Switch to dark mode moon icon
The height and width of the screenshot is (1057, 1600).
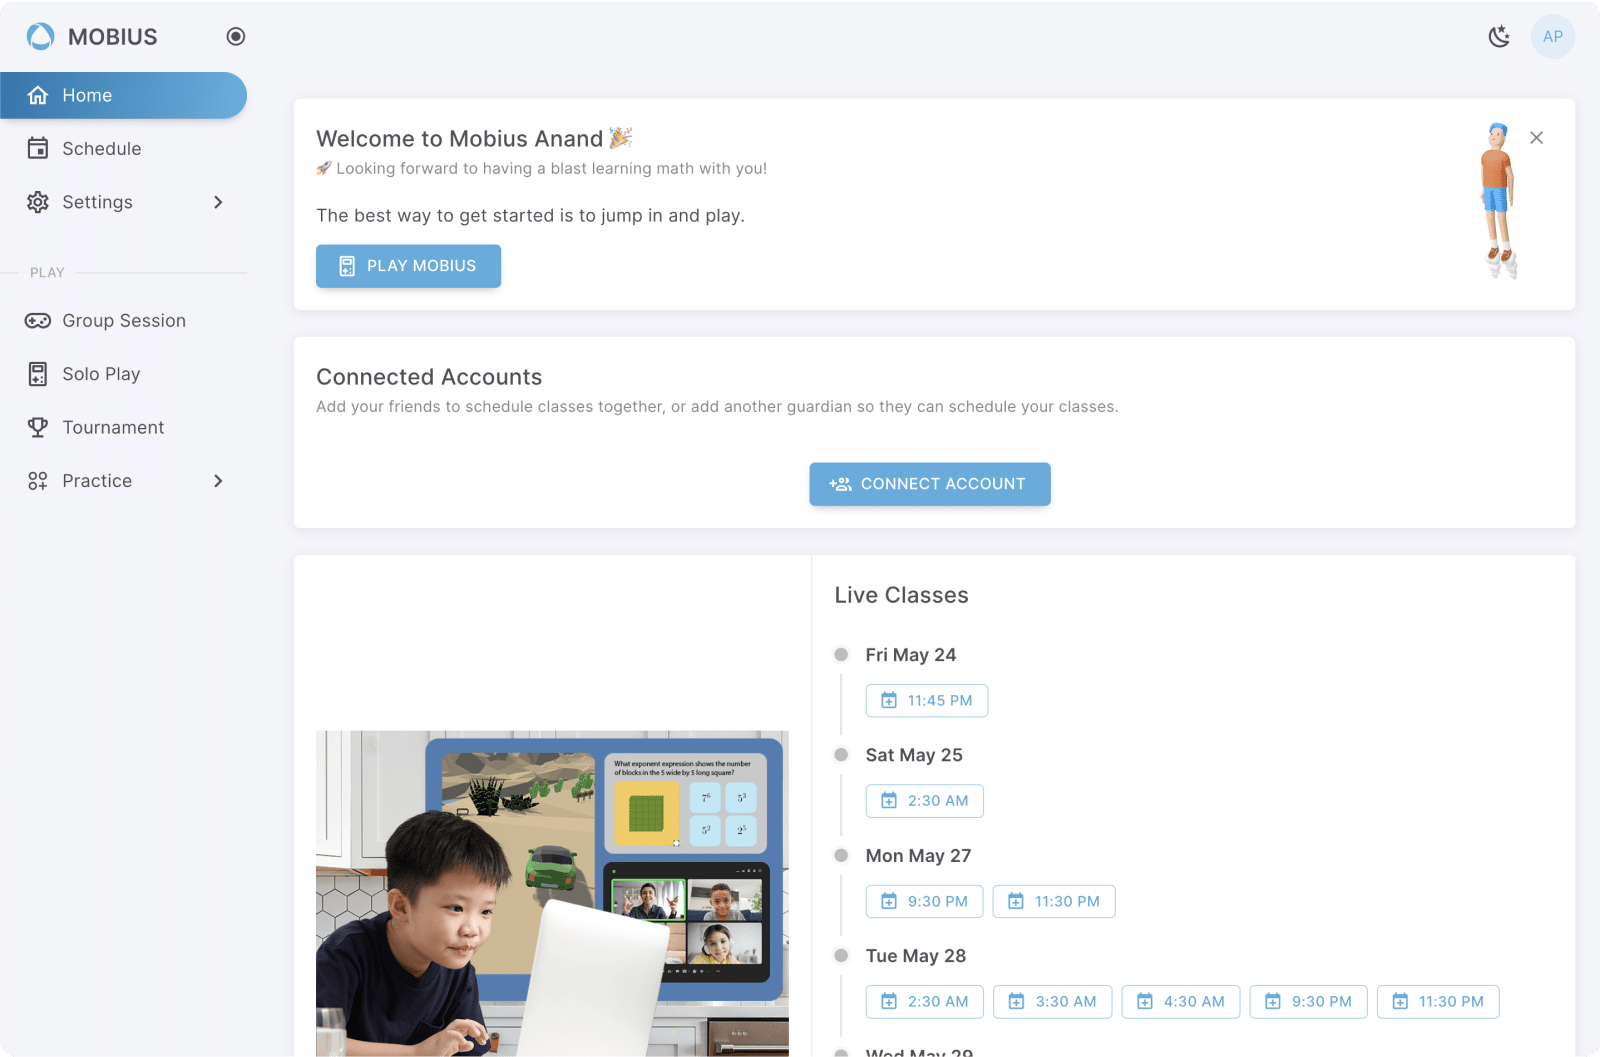1499,37
